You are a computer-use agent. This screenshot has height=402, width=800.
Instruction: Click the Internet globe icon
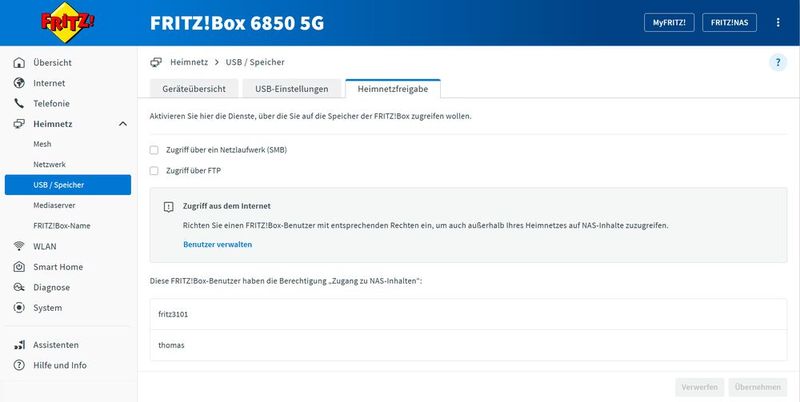19,83
